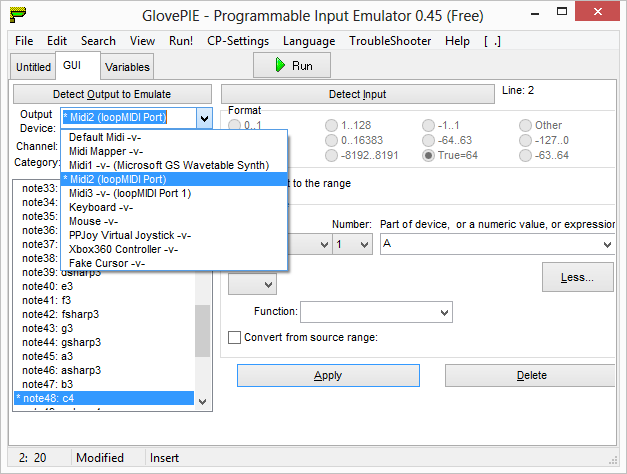Click the Delete button
The width and height of the screenshot is (627, 474).
(x=531, y=375)
